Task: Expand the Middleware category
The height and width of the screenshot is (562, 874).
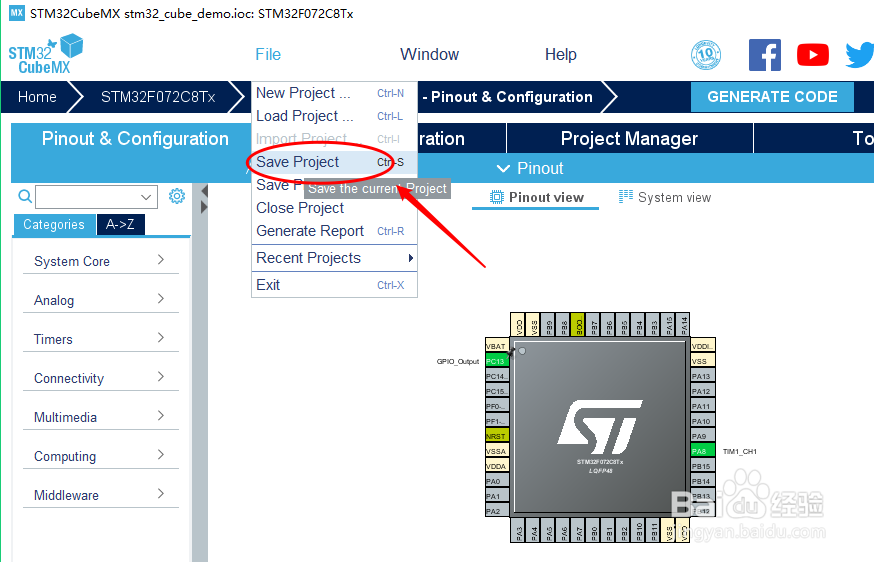Action: tap(100, 495)
